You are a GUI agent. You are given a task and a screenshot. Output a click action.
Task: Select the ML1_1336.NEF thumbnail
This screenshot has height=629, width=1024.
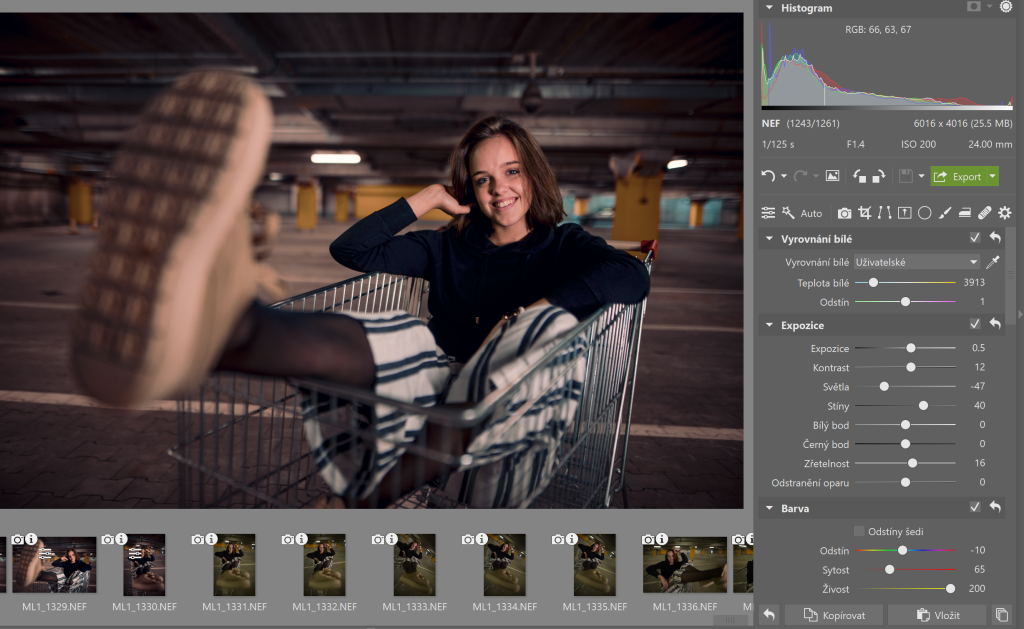(685, 564)
